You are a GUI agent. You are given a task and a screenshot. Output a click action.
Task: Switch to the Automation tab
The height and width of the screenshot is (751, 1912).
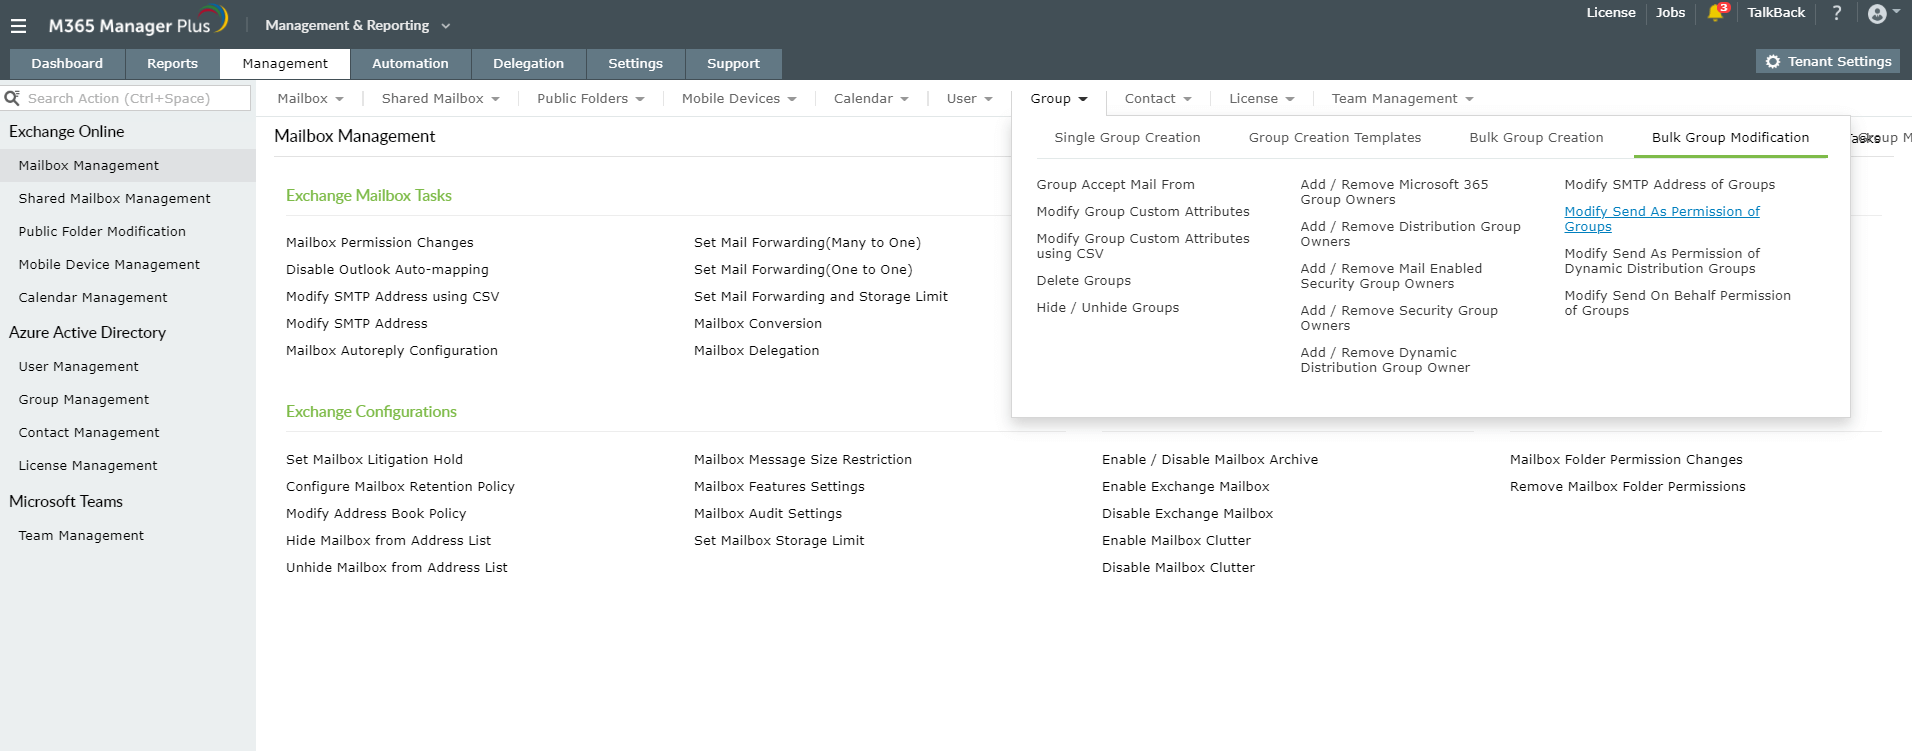tap(410, 63)
